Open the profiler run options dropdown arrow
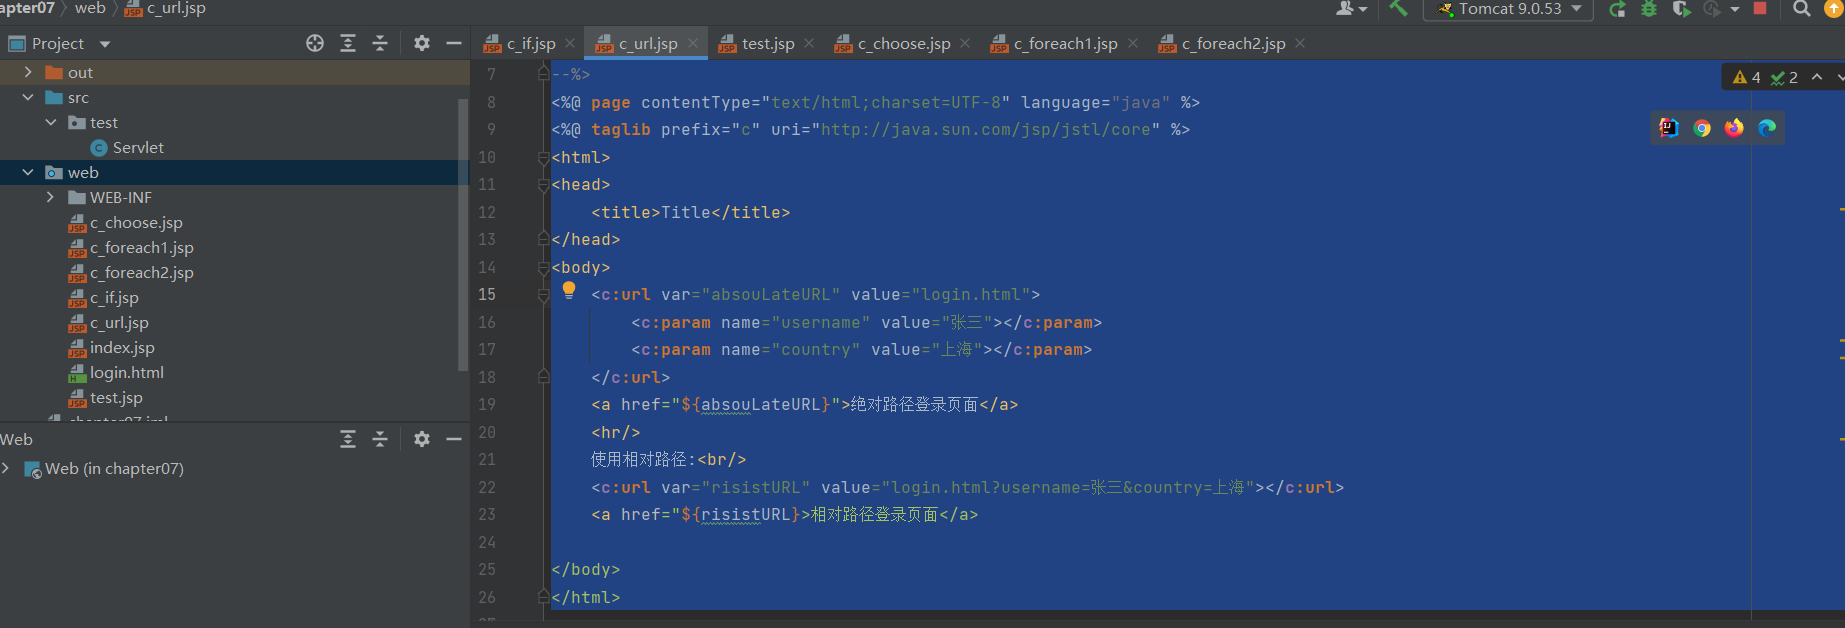The height and width of the screenshot is (628, 1845). coord(1735,9)
